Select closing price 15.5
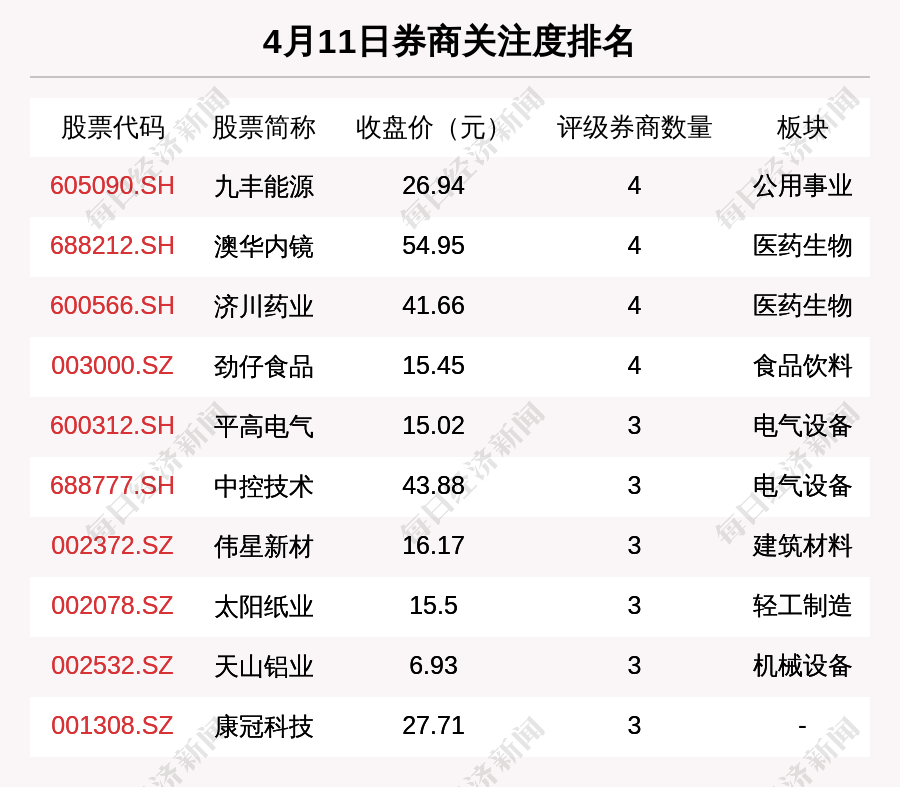900x787 pixels. pos(433,606)
